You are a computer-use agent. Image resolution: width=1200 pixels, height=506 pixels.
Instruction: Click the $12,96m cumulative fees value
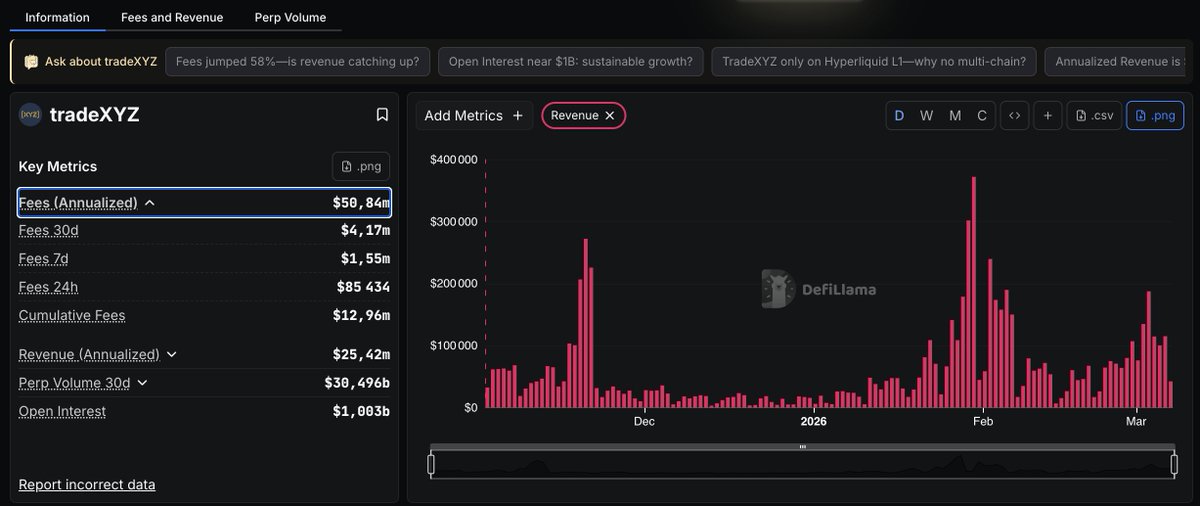pyautogui.click(x=361, y=315)
